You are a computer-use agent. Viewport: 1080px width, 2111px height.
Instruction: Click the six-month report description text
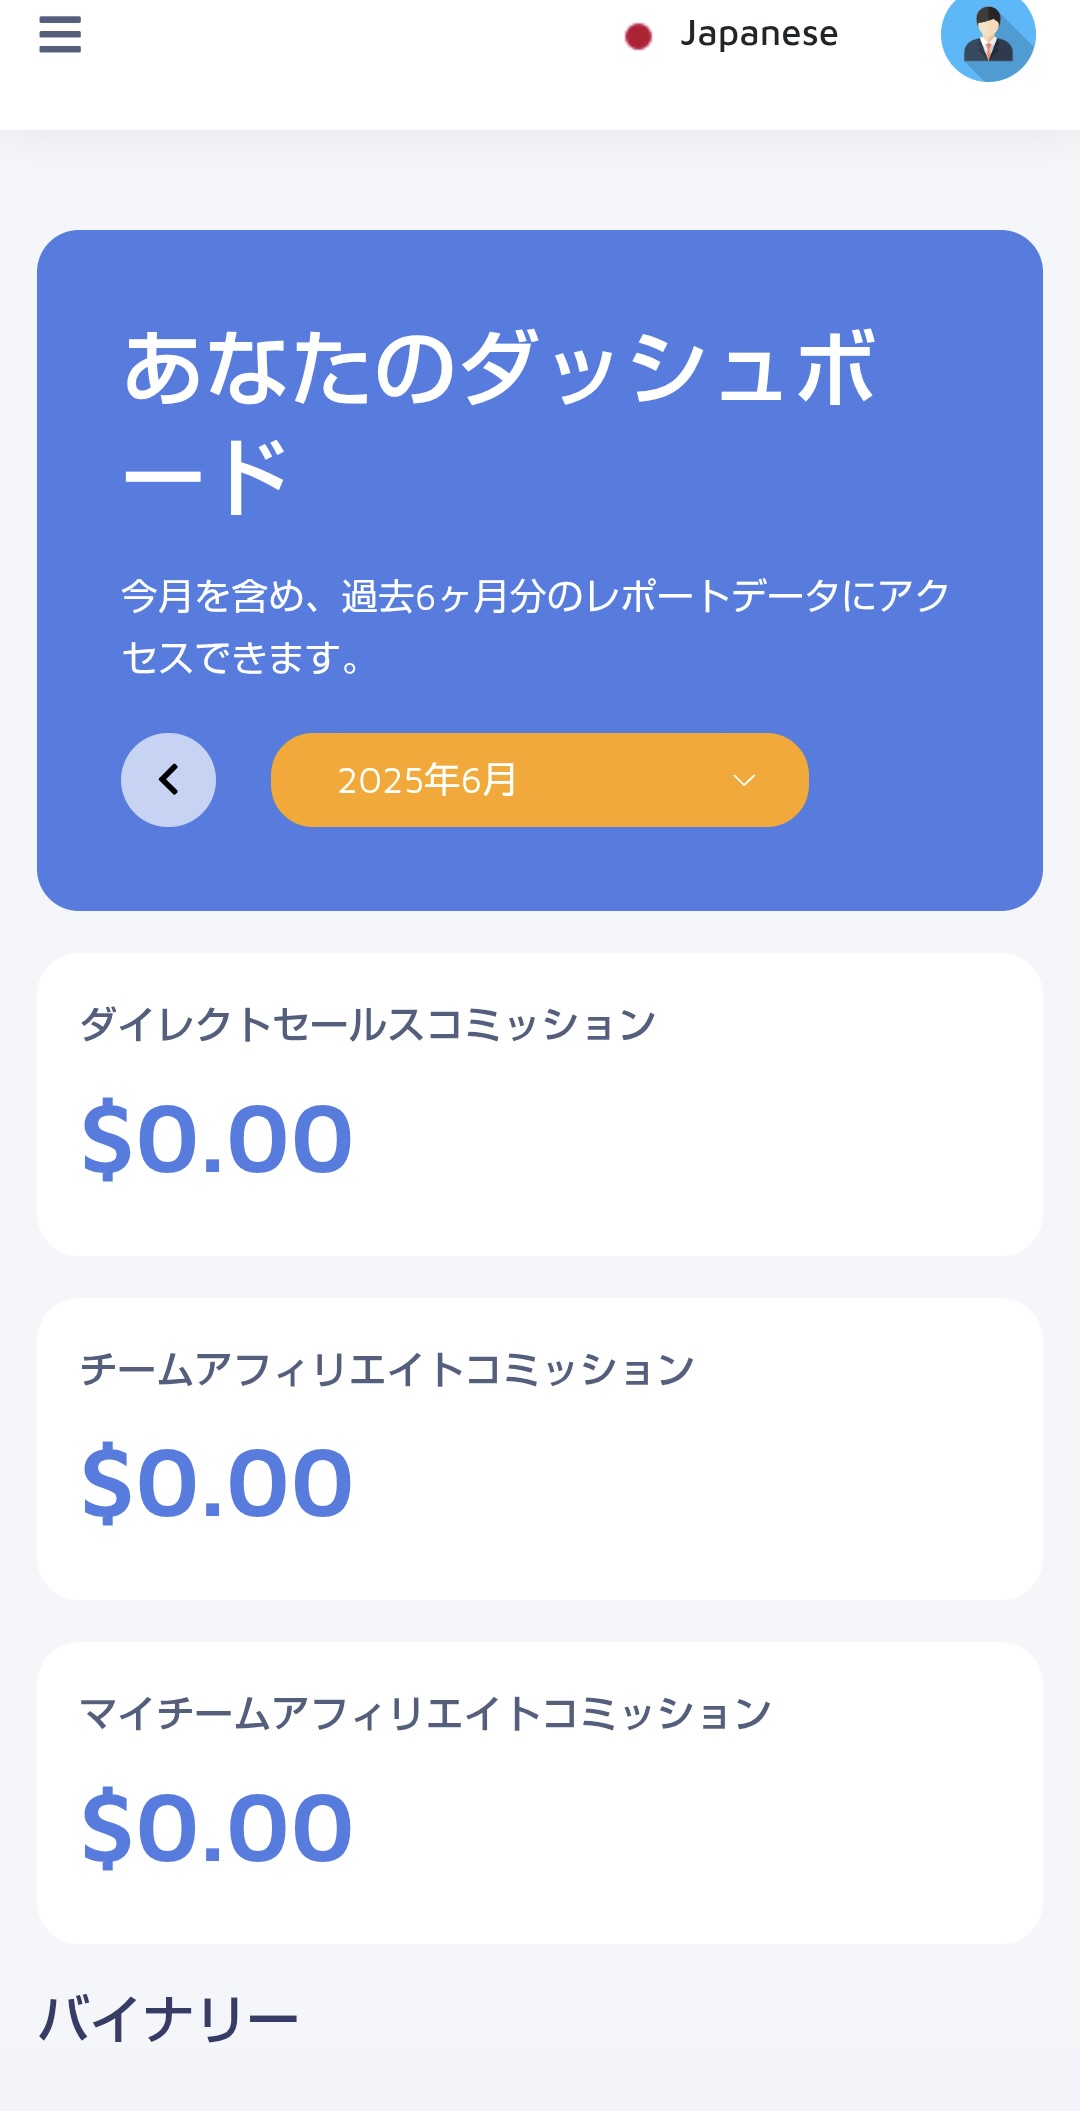point(536,626)
